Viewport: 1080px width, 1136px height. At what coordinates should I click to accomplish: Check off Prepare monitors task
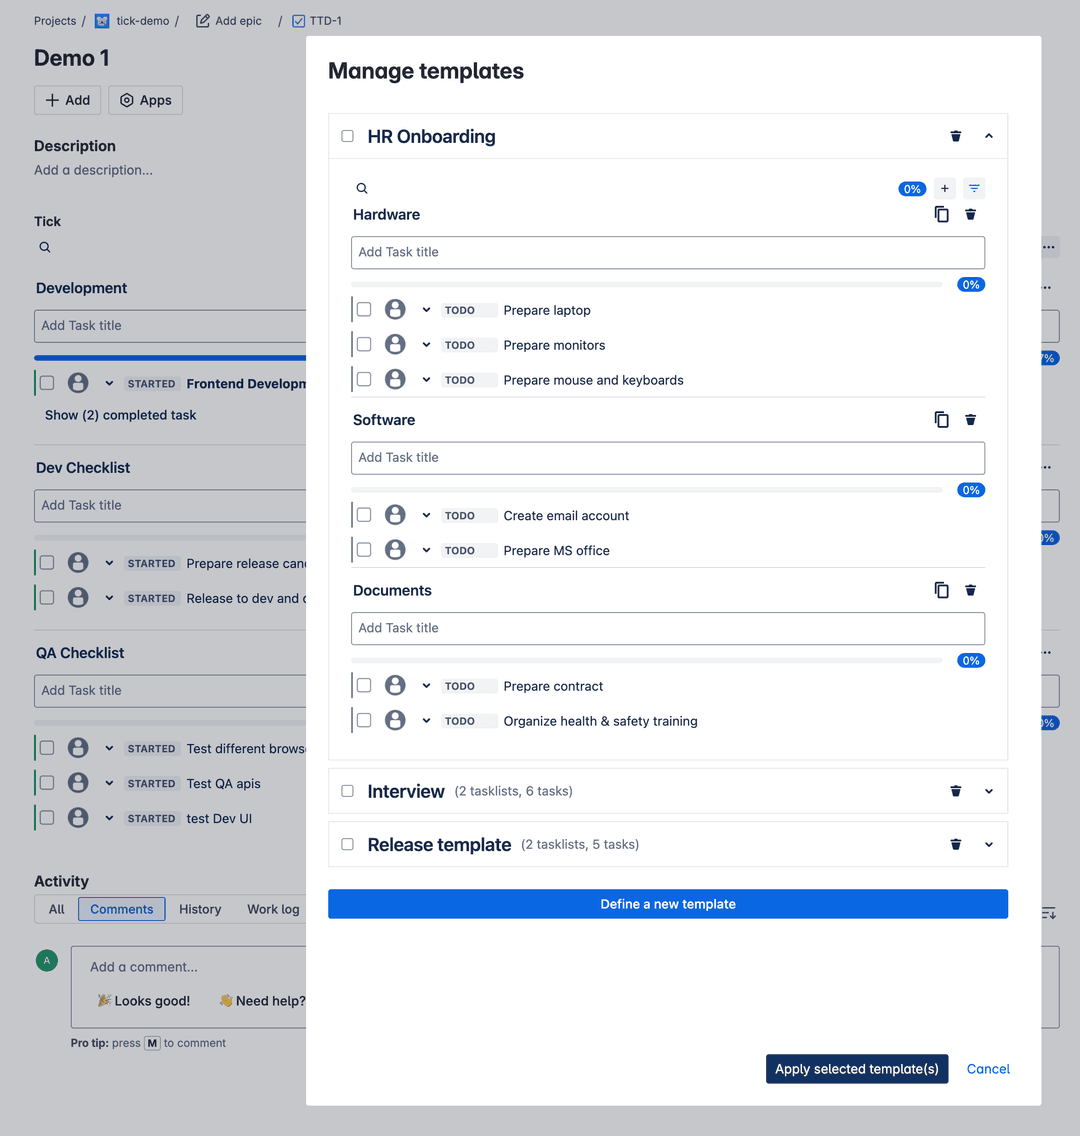click(x=364, y=344)
